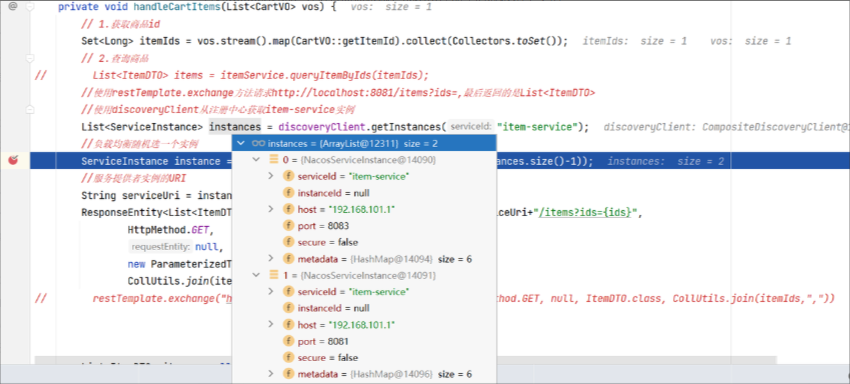
Task: Expand metadata HashMap@14096
Action: tap(271, 374)
